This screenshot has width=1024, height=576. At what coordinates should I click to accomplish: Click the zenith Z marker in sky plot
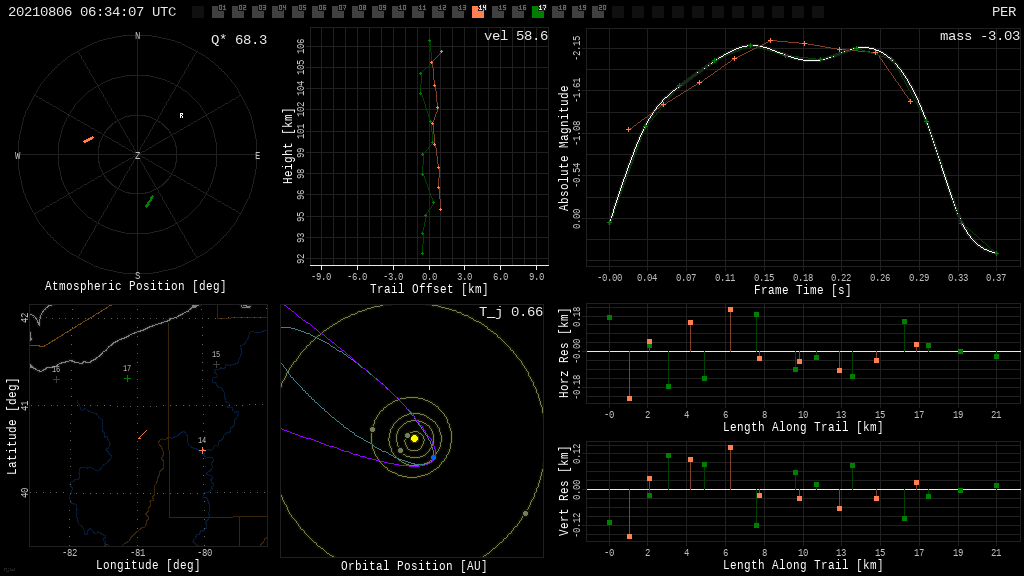137,156
